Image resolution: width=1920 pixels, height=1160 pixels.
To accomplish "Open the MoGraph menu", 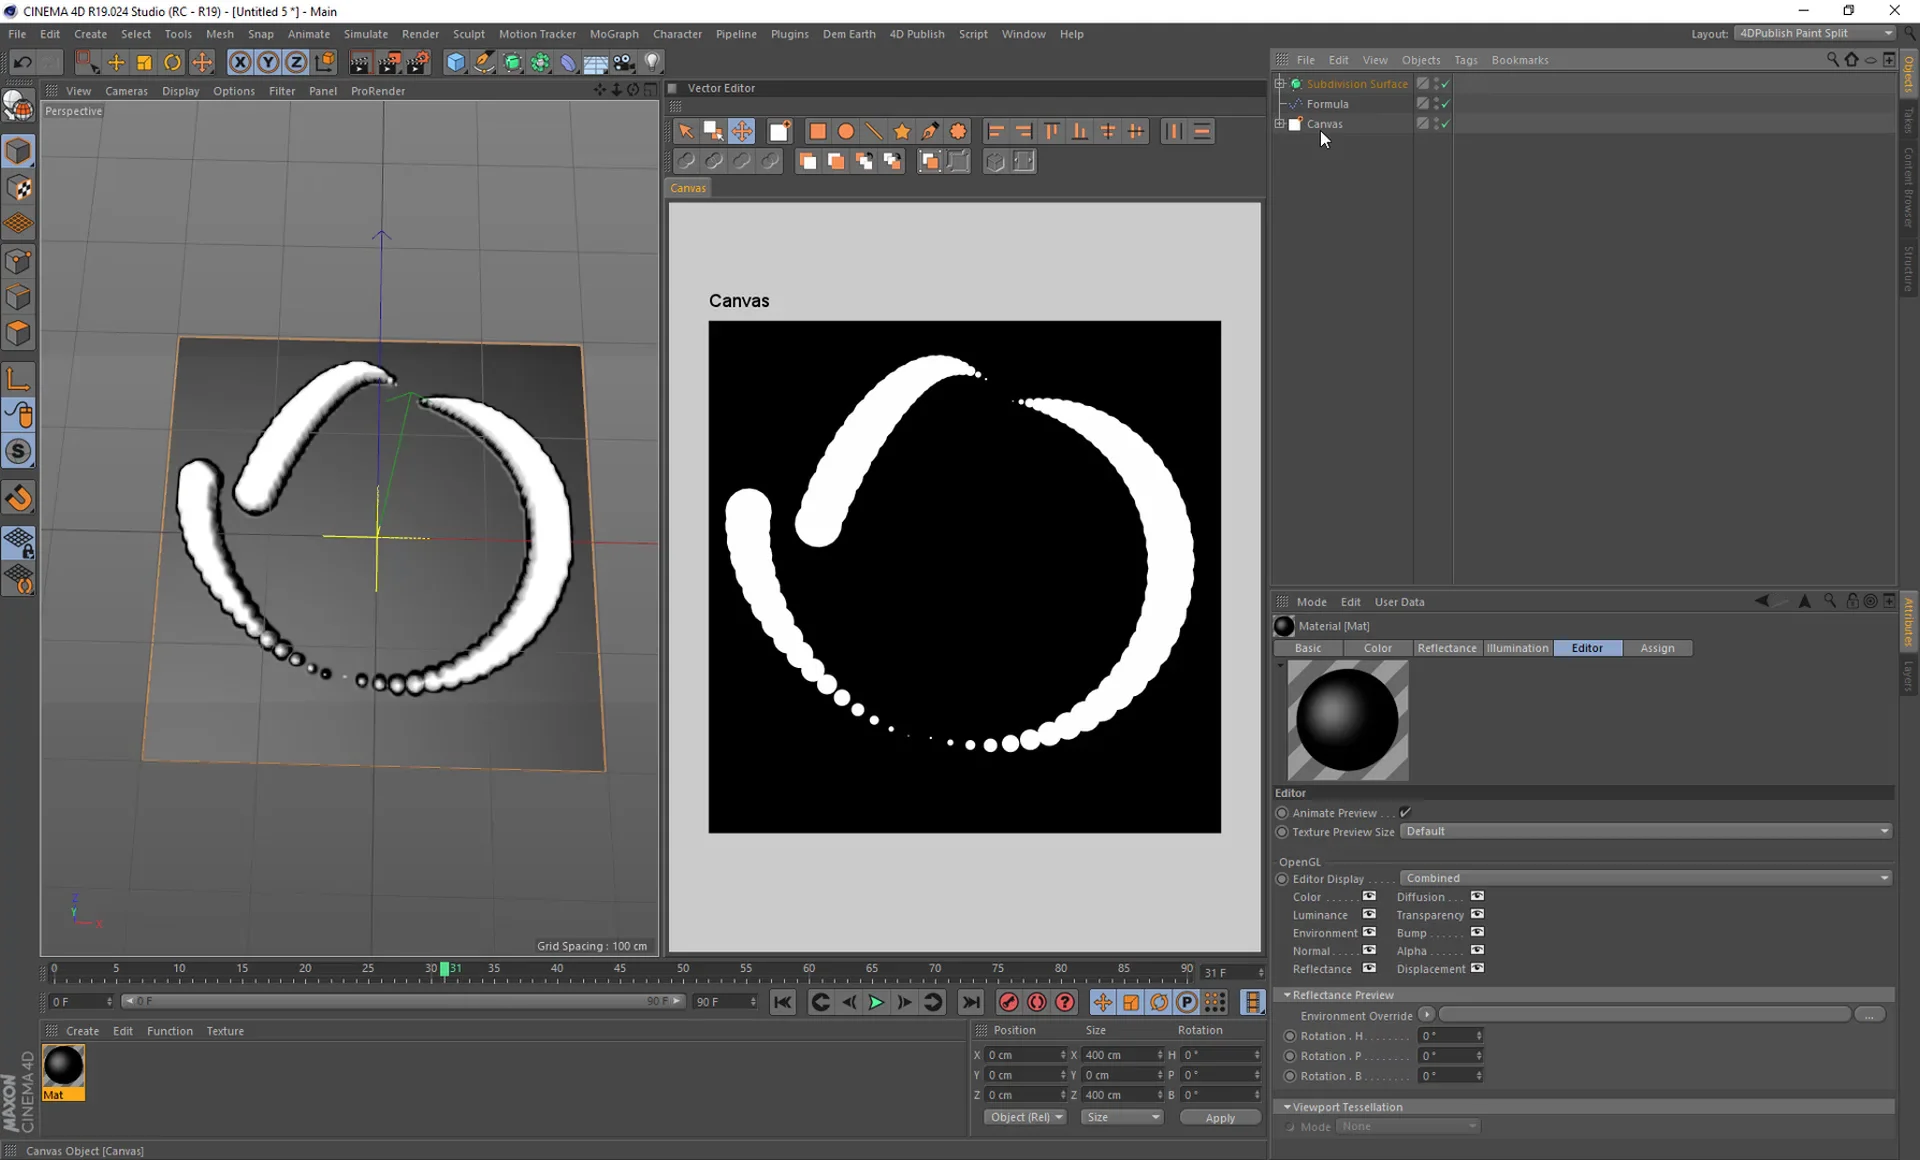I will click(x=613, y=34).
